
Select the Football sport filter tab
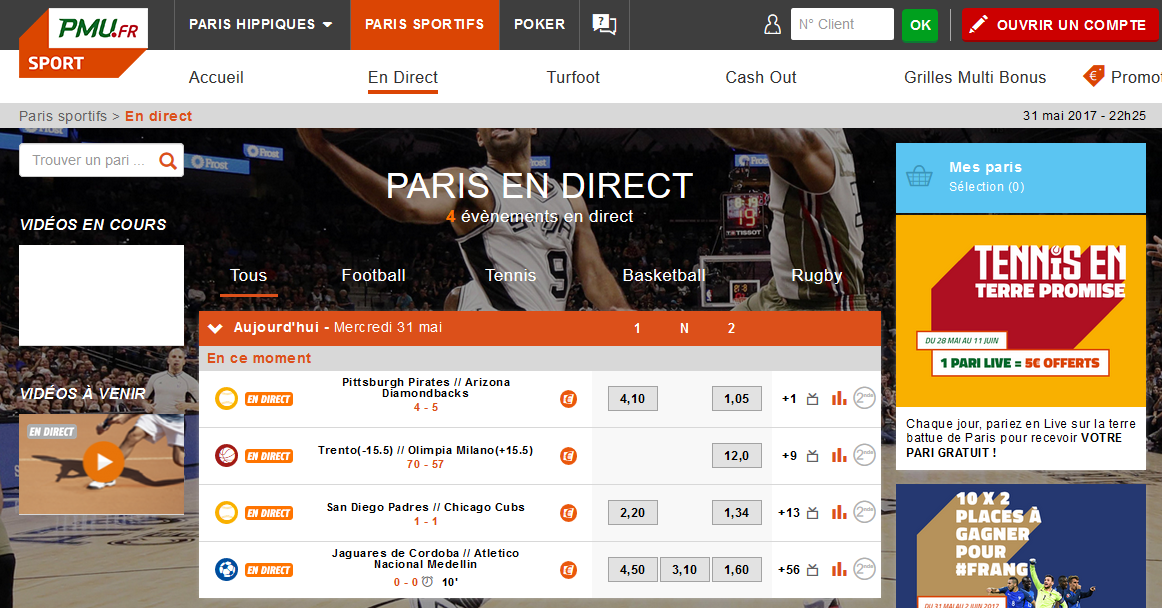point(374,276)
